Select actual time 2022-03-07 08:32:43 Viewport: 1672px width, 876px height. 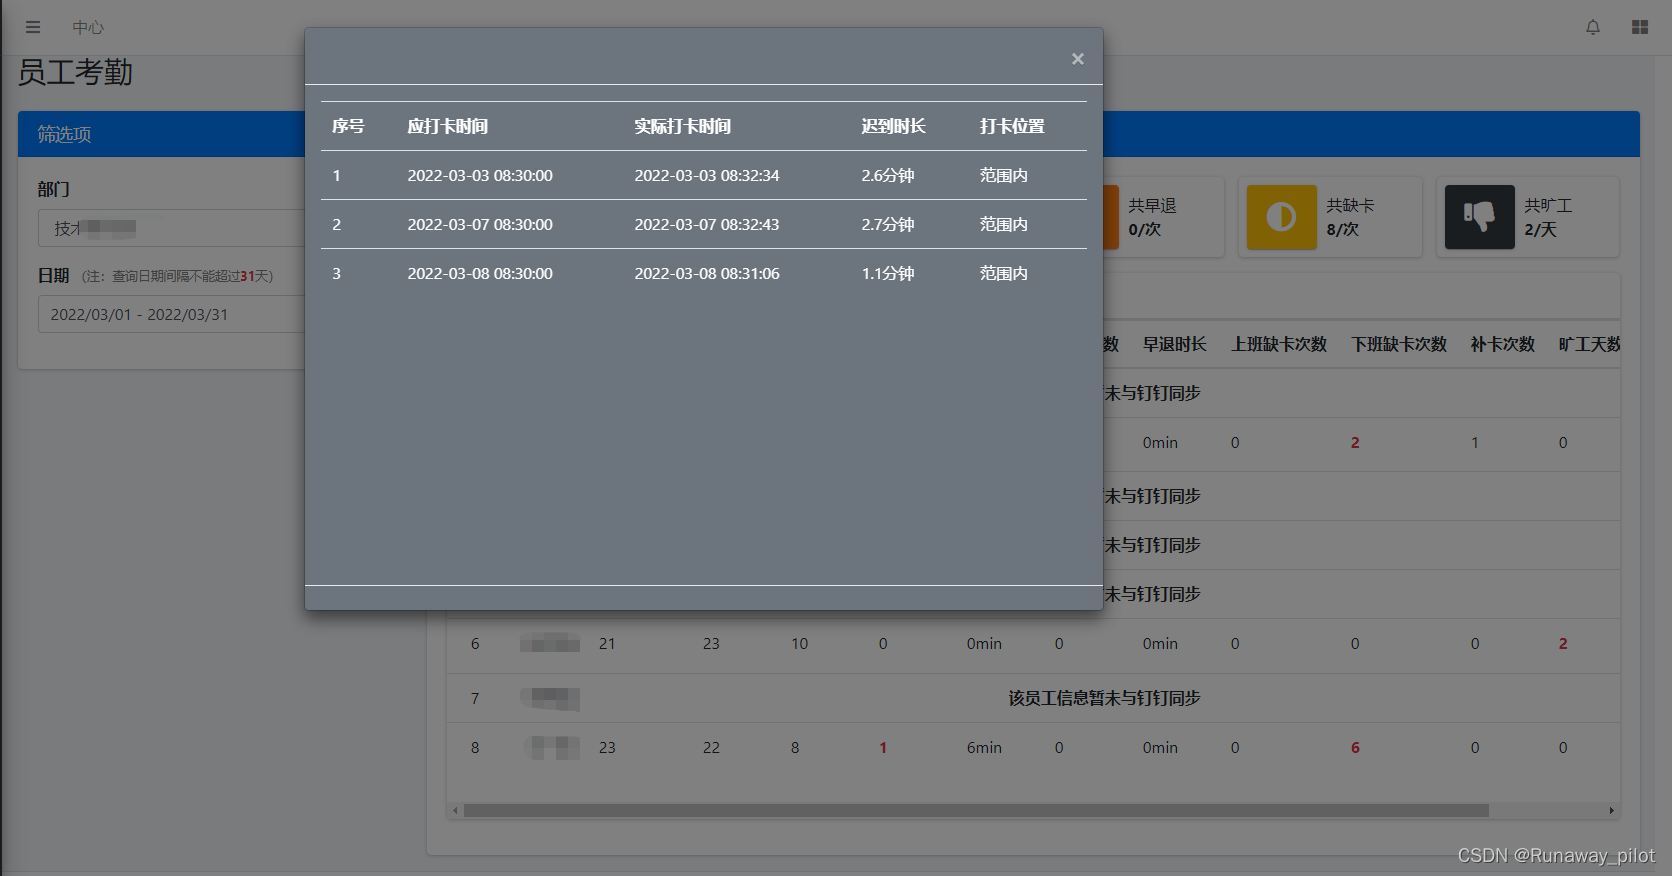(707, 224)
